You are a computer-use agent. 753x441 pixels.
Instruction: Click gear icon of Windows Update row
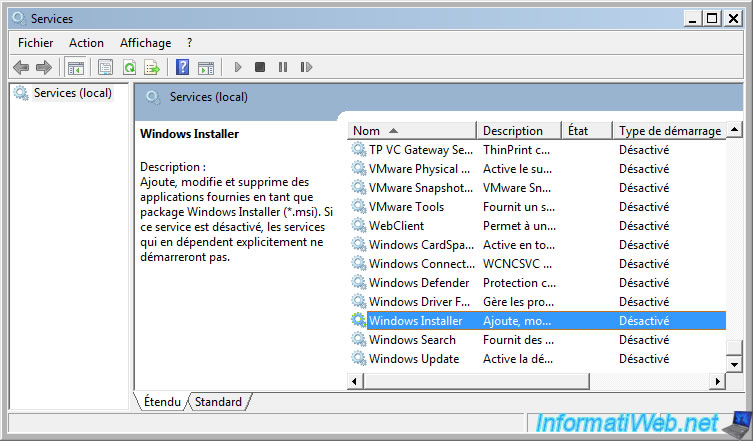pyautogui.click(x=358, y=358)
